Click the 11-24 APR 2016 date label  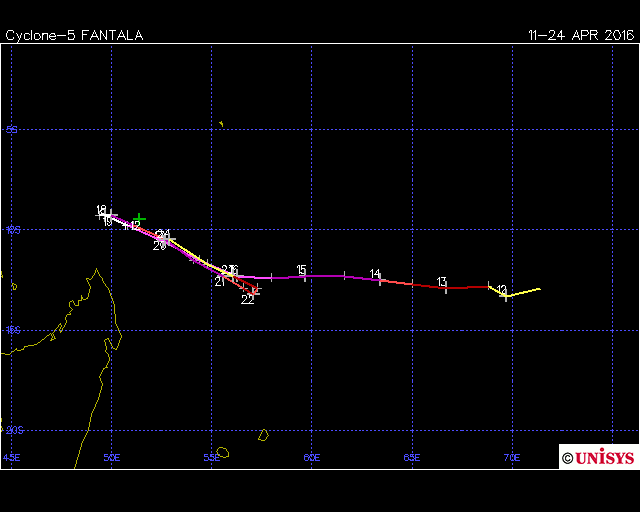581,35
